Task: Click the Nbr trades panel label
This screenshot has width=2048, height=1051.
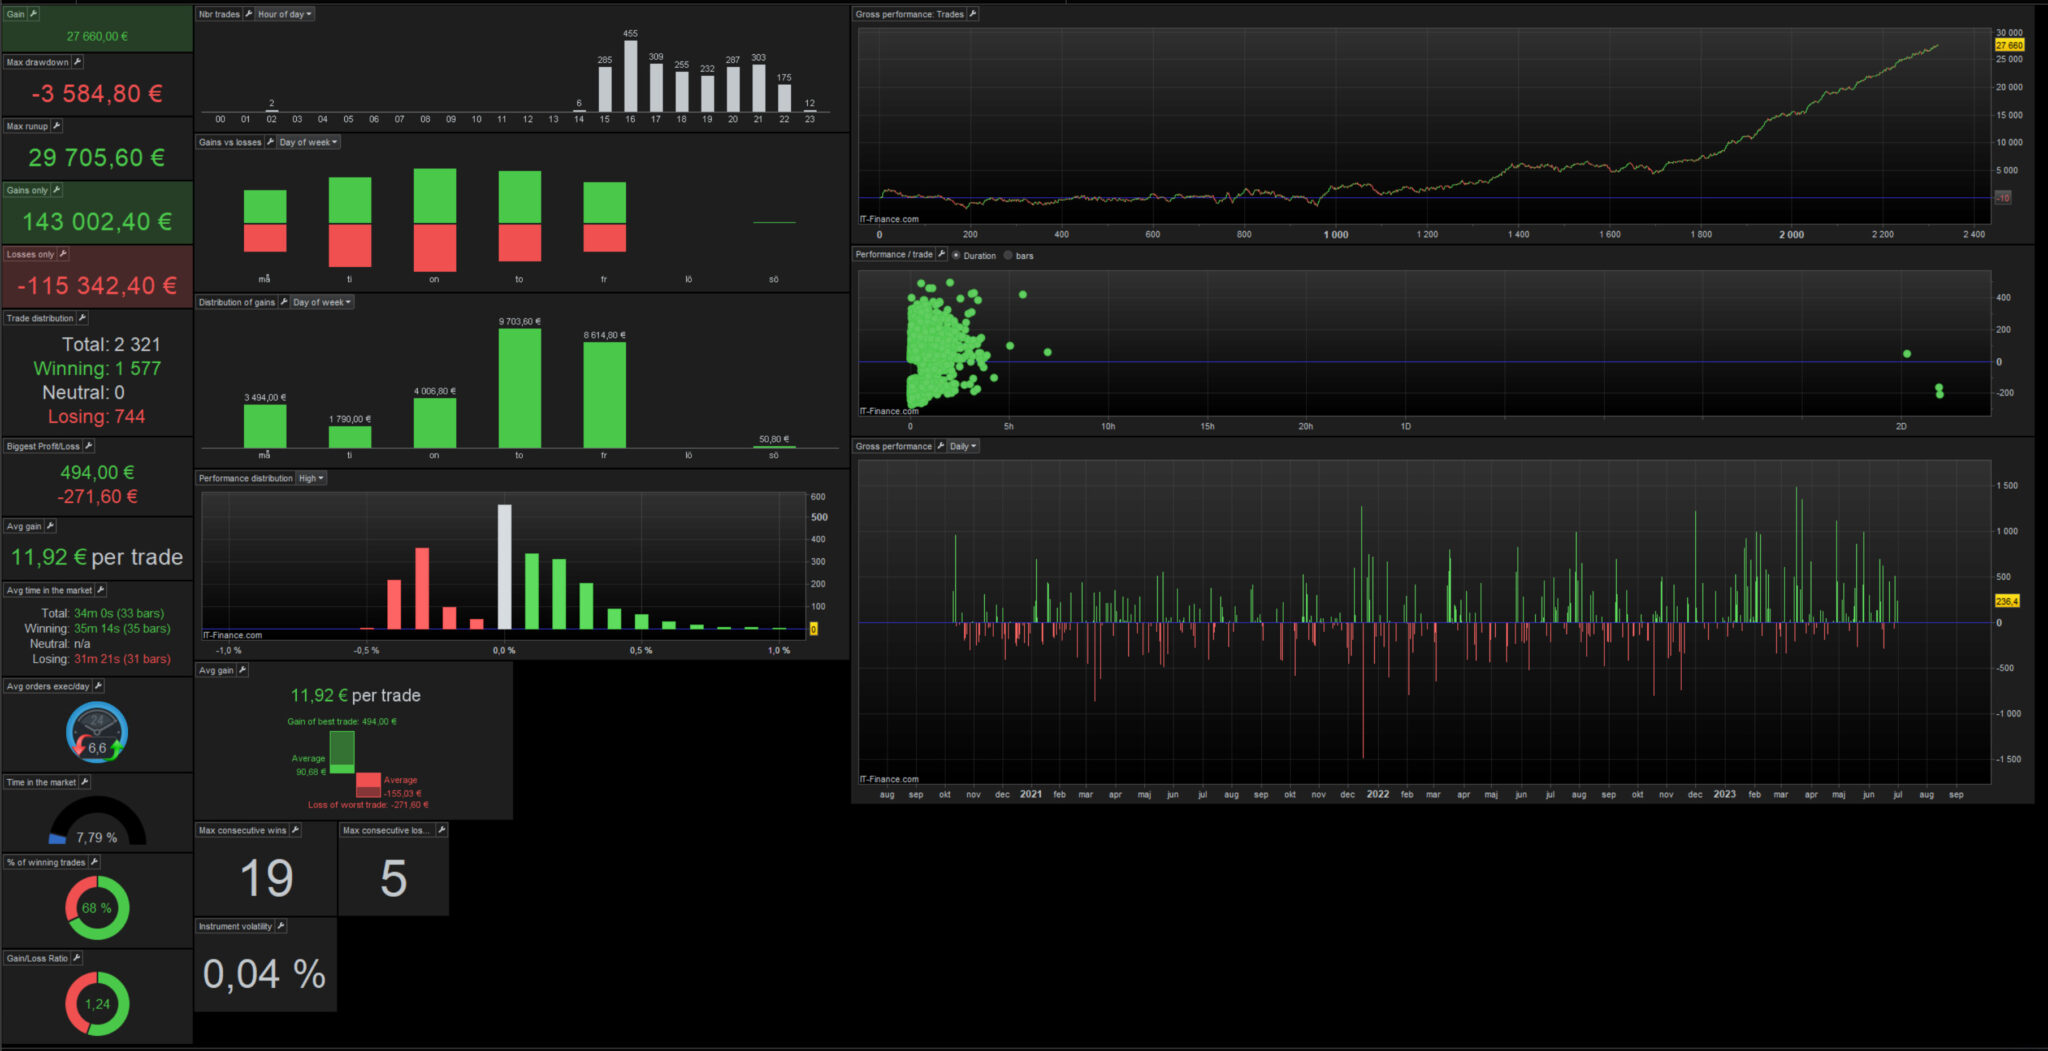Action: 219,14
